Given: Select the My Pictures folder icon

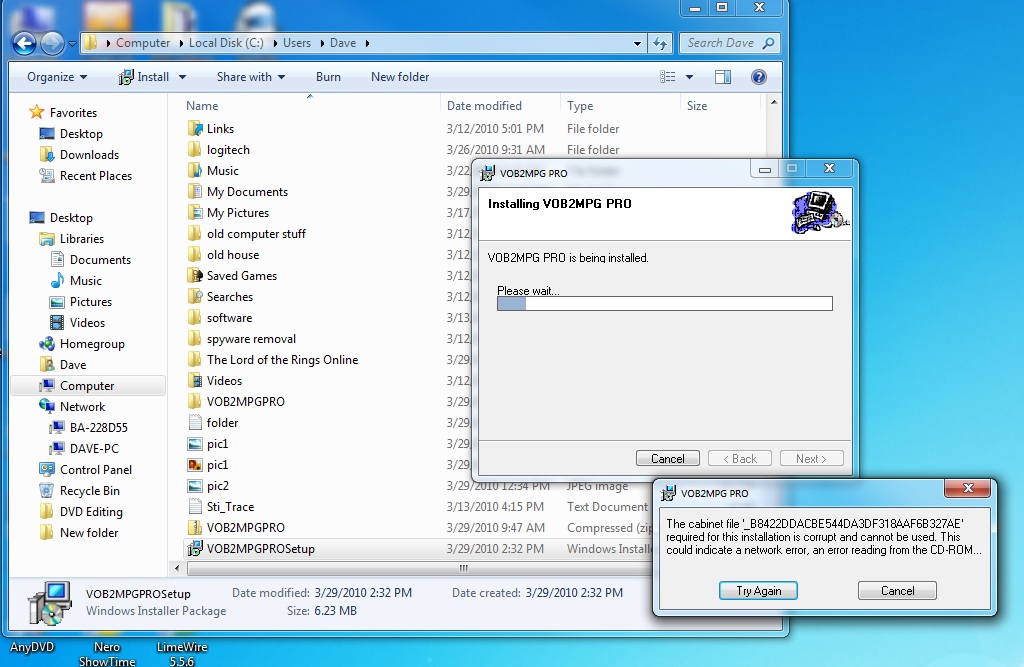Looking at the screenshot, I should 195,212.
